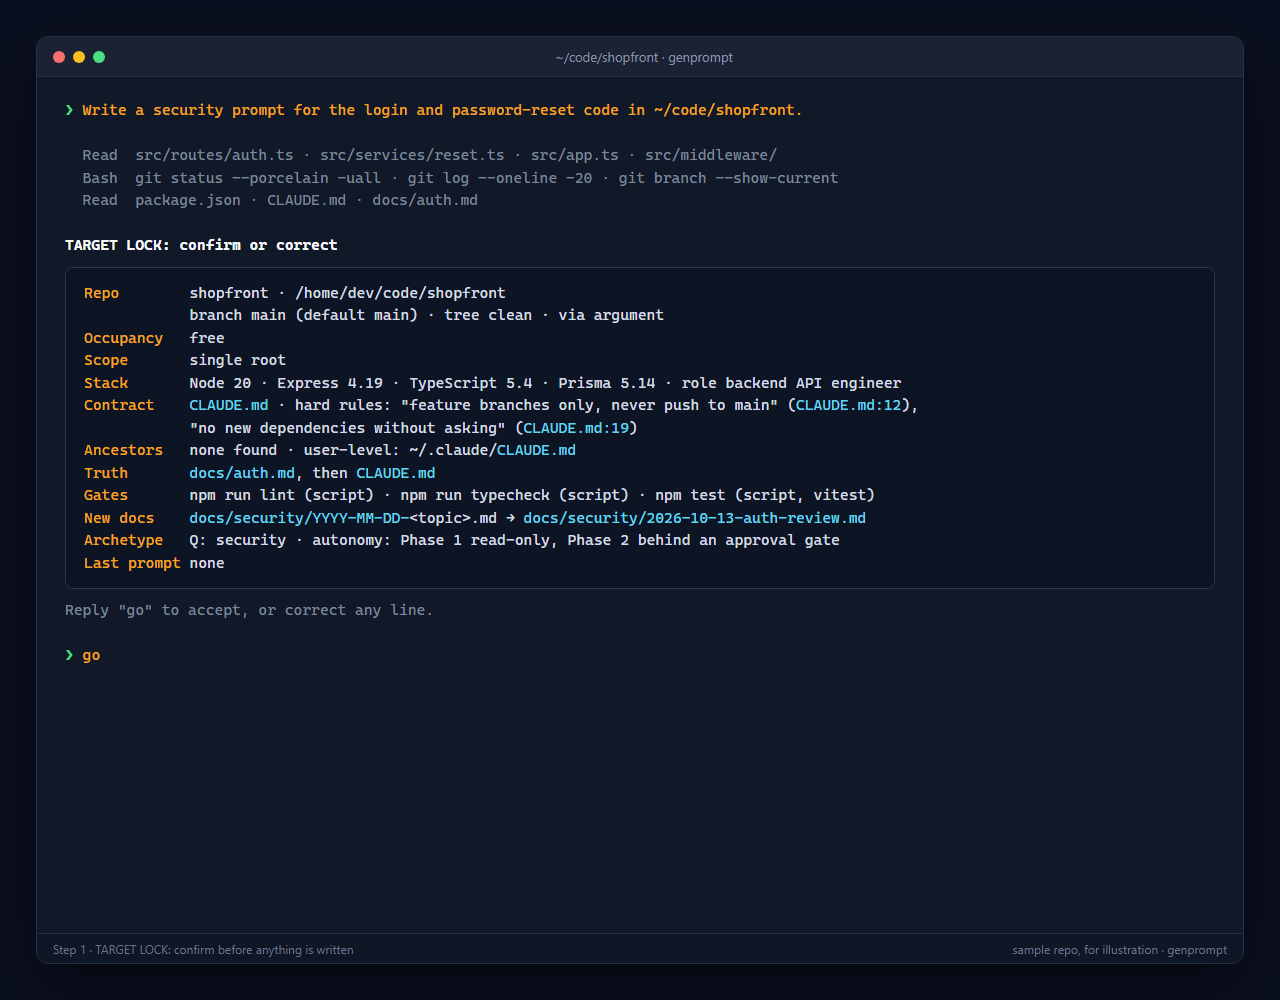Follow the CLAUDE.md:19 reference link

click(x=575, y=428)
